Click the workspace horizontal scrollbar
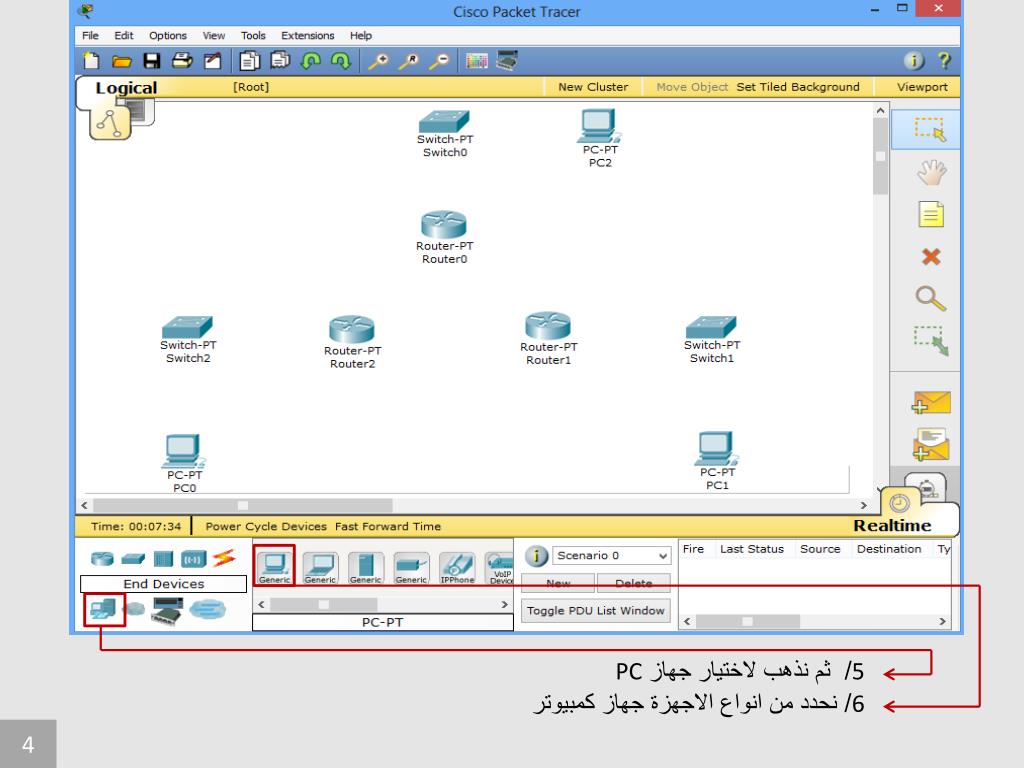Viewport: 1024px width, 768px height. 474,505
